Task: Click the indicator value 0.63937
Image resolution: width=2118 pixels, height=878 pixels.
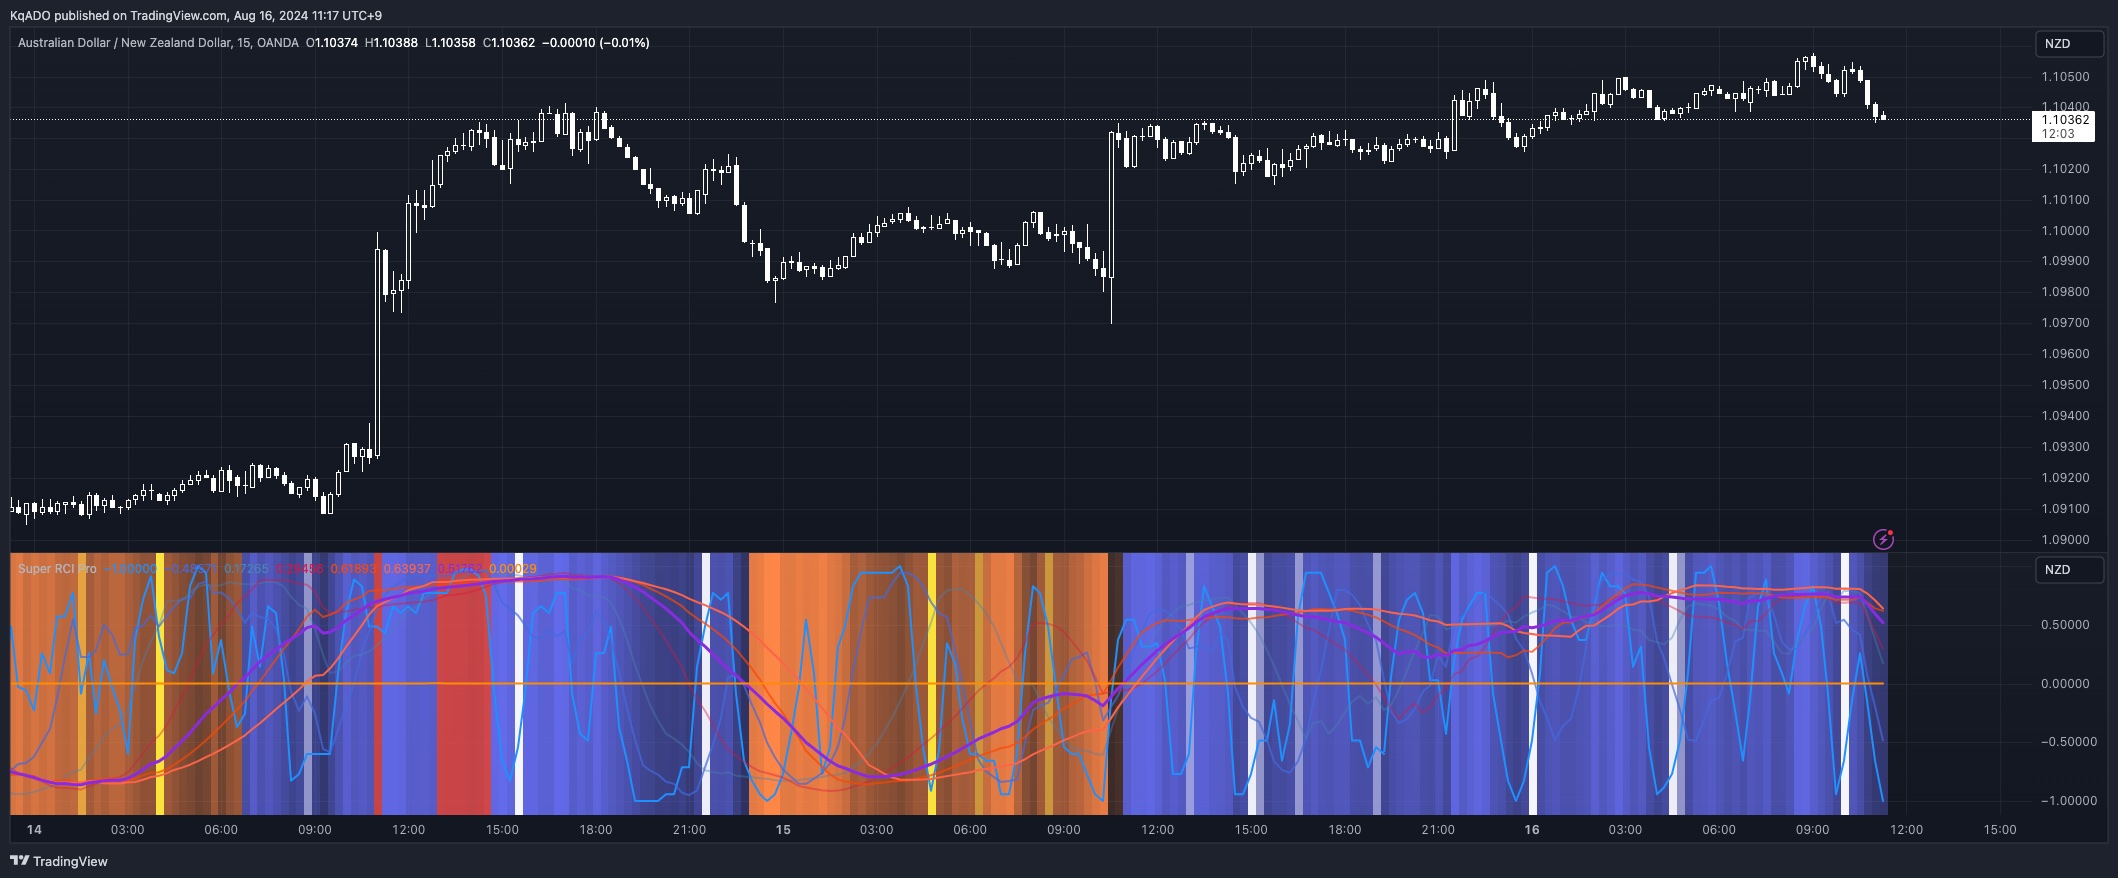Action: [x=407, y=569]
